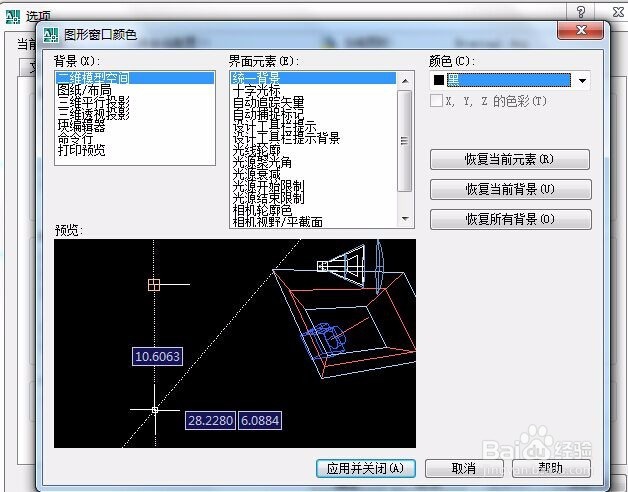Select 自动追踪矢量 interface element
The width and height of the screenshot is (628, 492).
point(269,102)
